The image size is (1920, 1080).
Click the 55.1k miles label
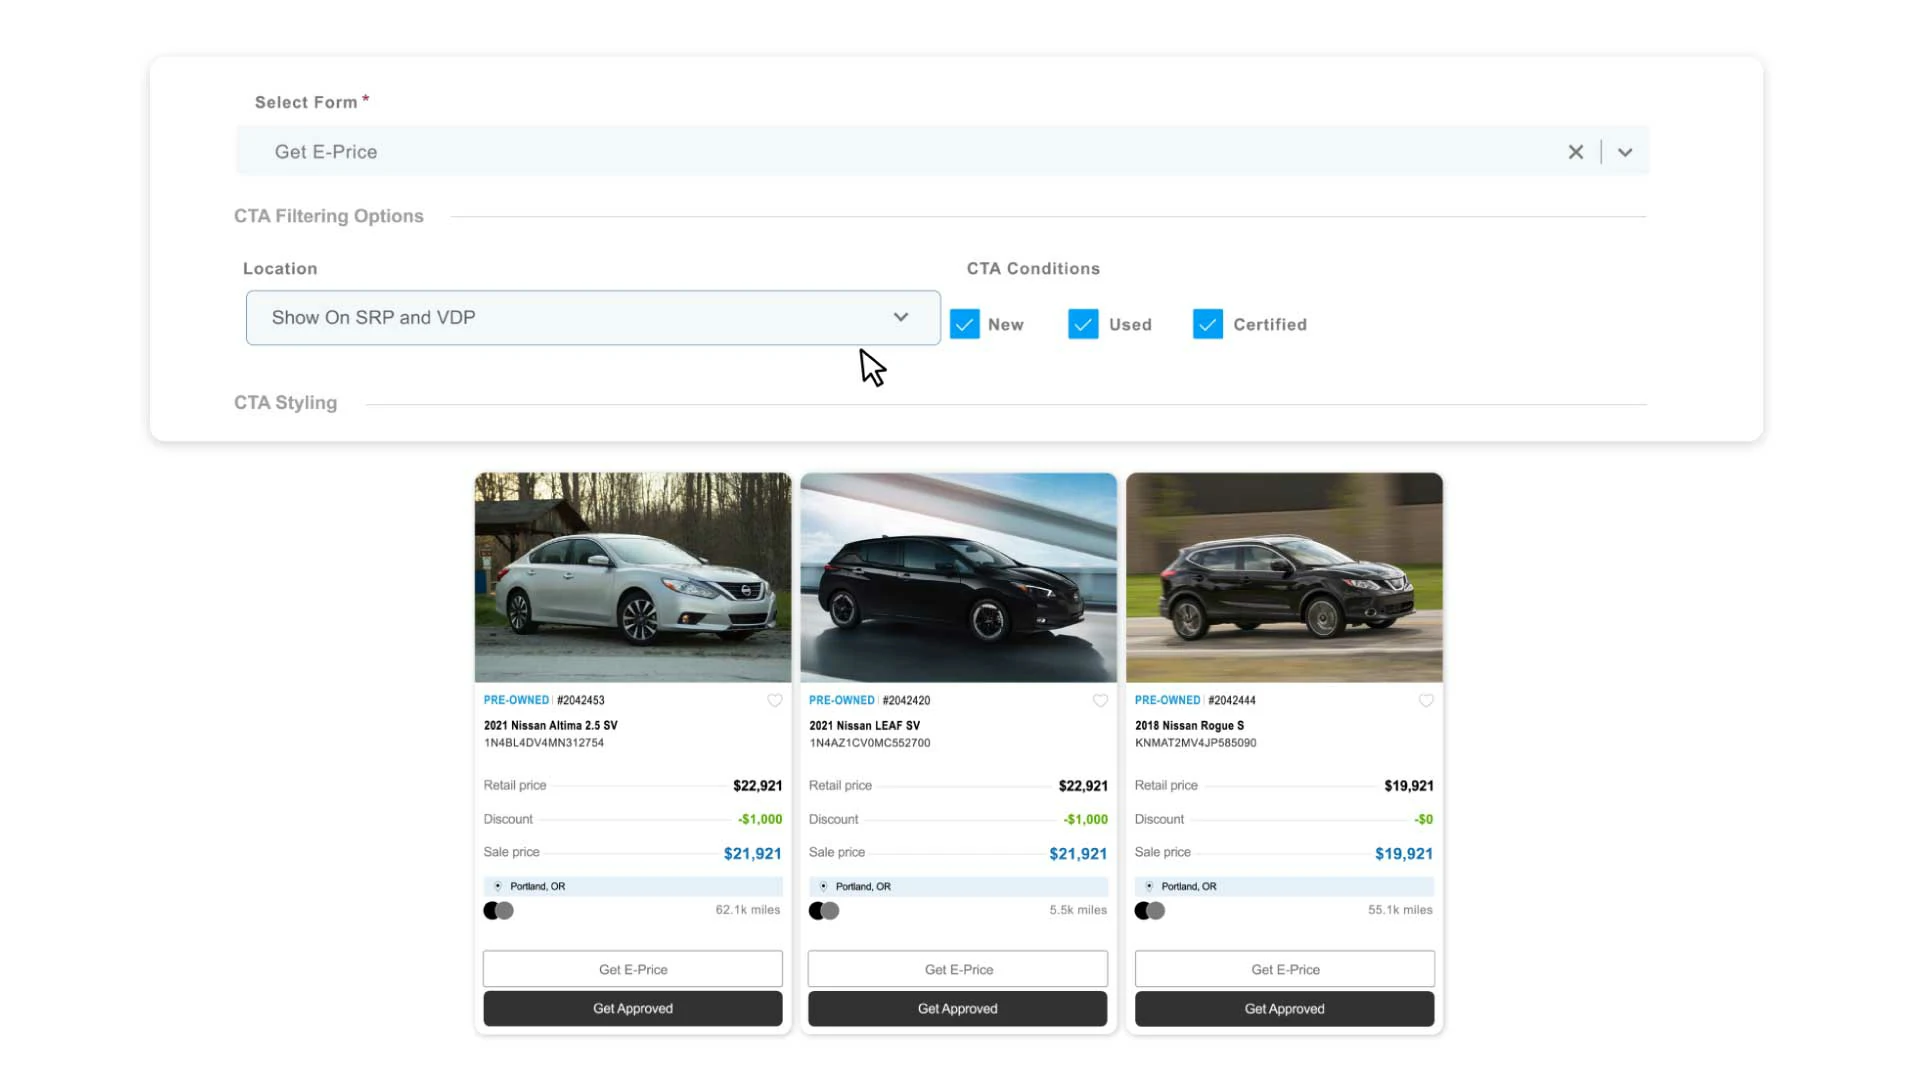[1400, 910]
